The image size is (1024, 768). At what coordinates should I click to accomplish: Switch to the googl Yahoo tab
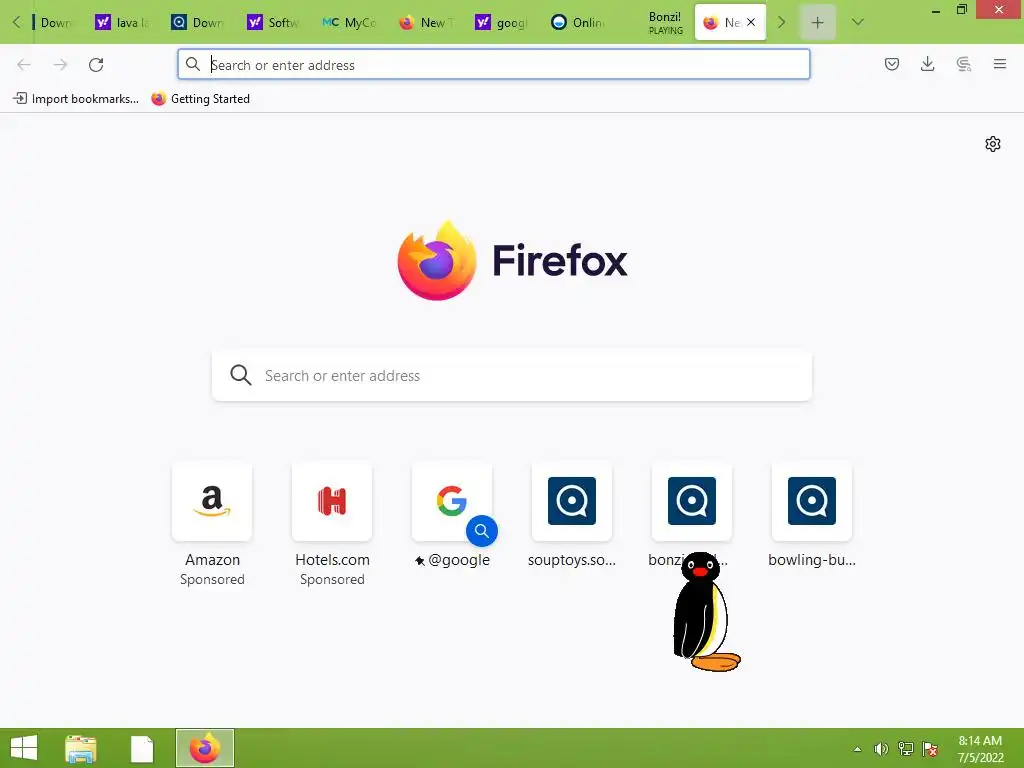pyautogui.click(x=501, y=23)
